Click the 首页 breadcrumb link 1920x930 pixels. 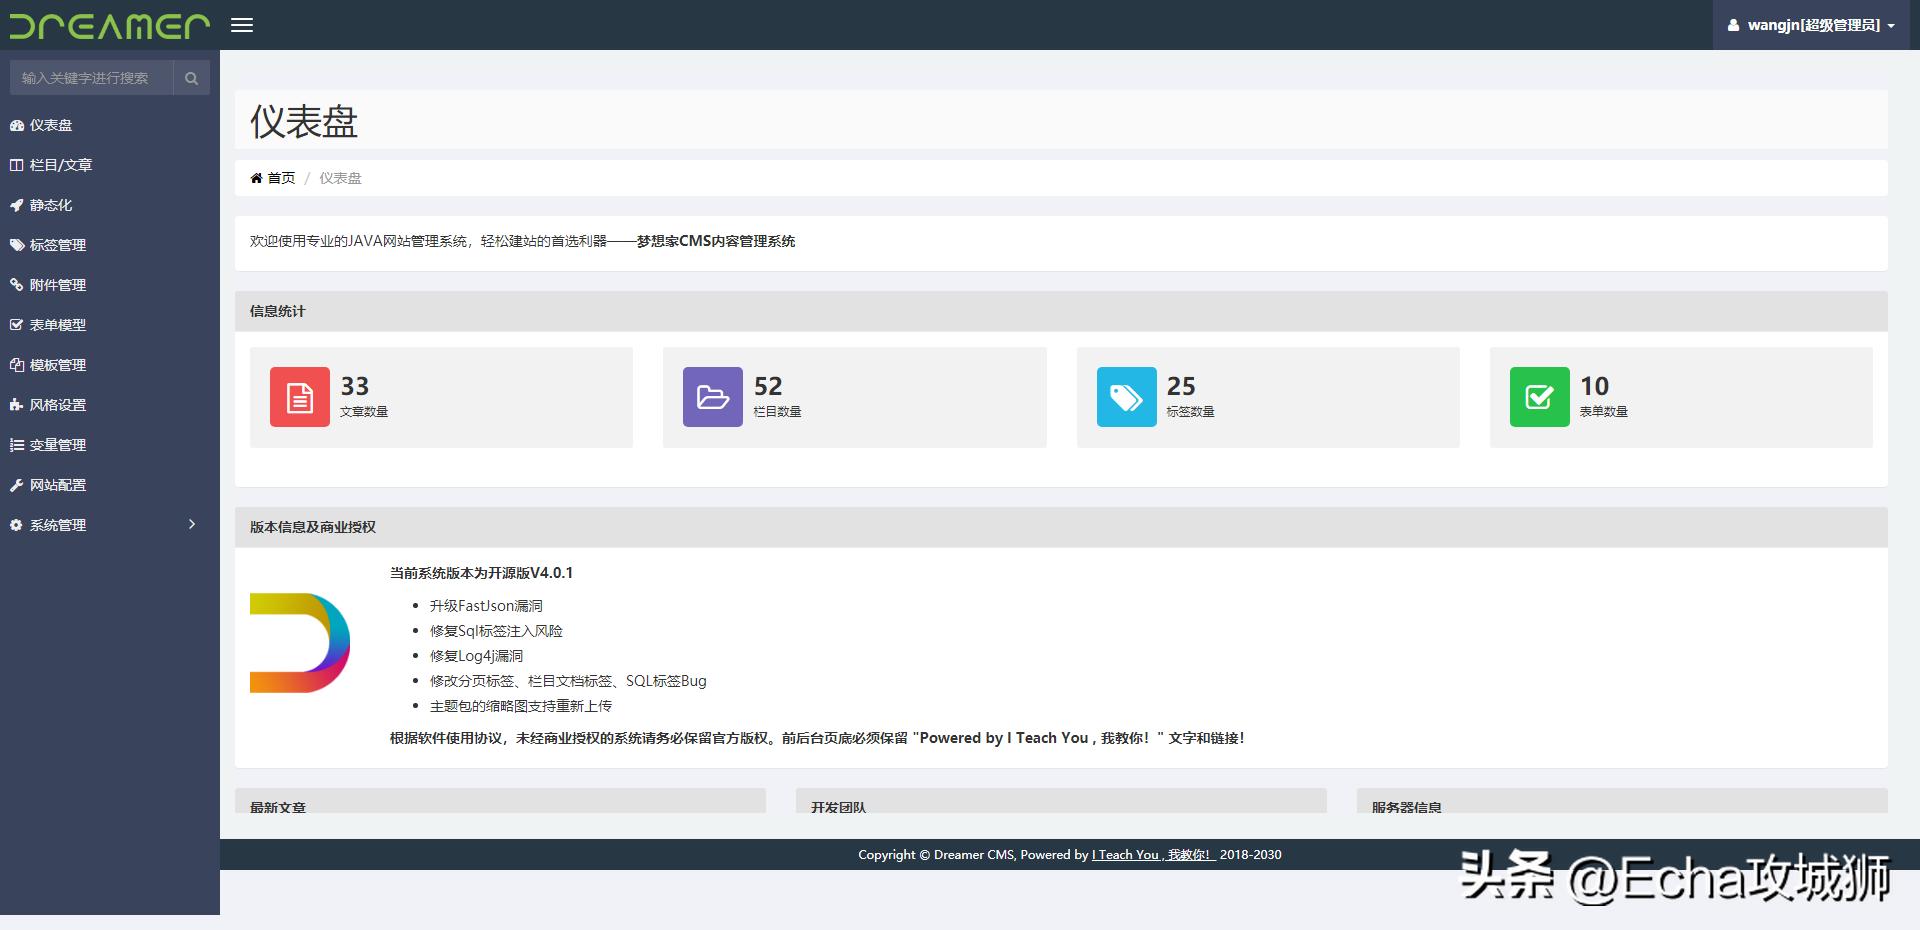tap(281, 178)
